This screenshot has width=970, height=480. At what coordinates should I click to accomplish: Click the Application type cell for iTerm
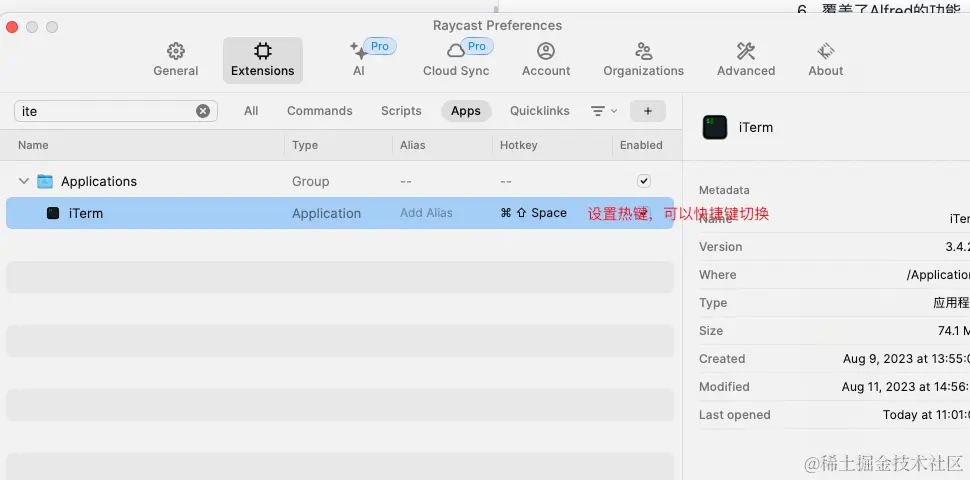[326, 213]
